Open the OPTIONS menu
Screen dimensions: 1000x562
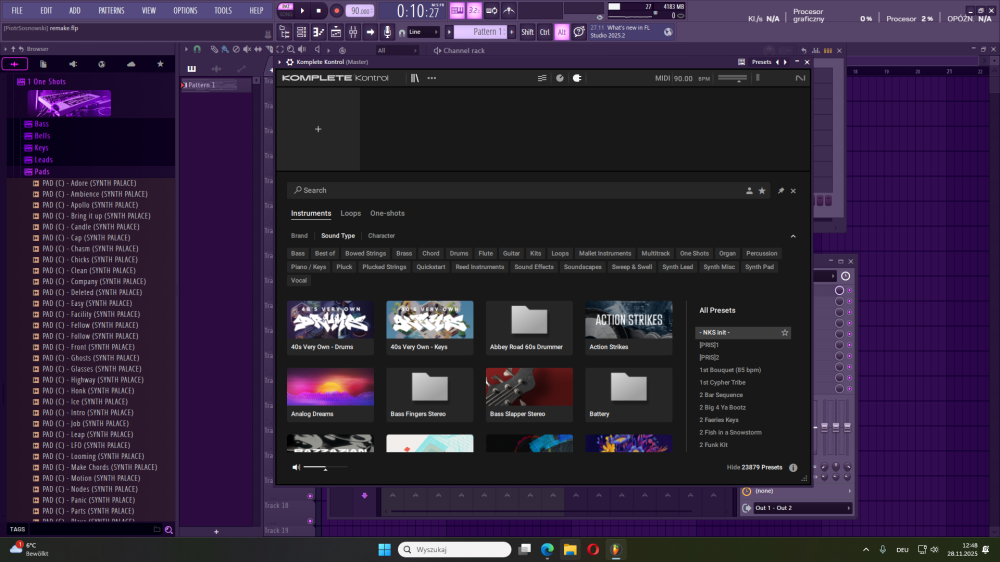pos(186,11)
